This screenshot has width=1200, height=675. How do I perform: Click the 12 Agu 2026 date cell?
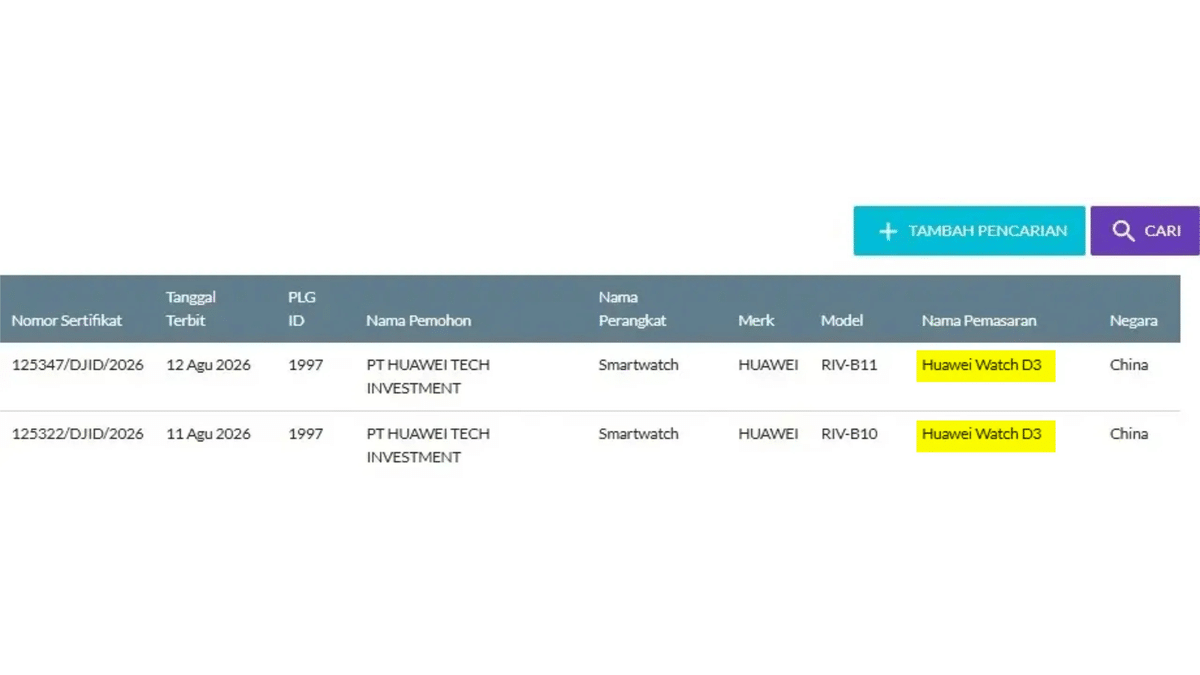pyautogui.click(x=209, y=365)
